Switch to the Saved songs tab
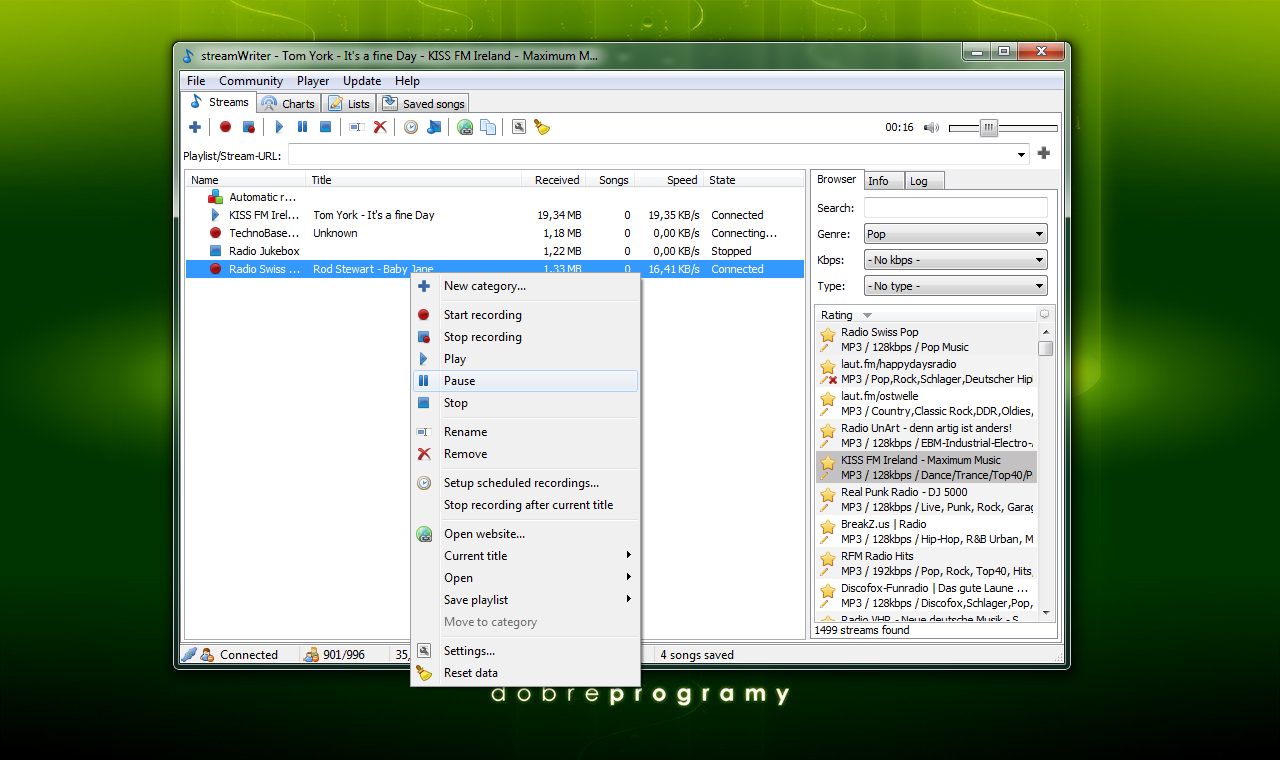1280x760 pixels. [x=423, y=103]
